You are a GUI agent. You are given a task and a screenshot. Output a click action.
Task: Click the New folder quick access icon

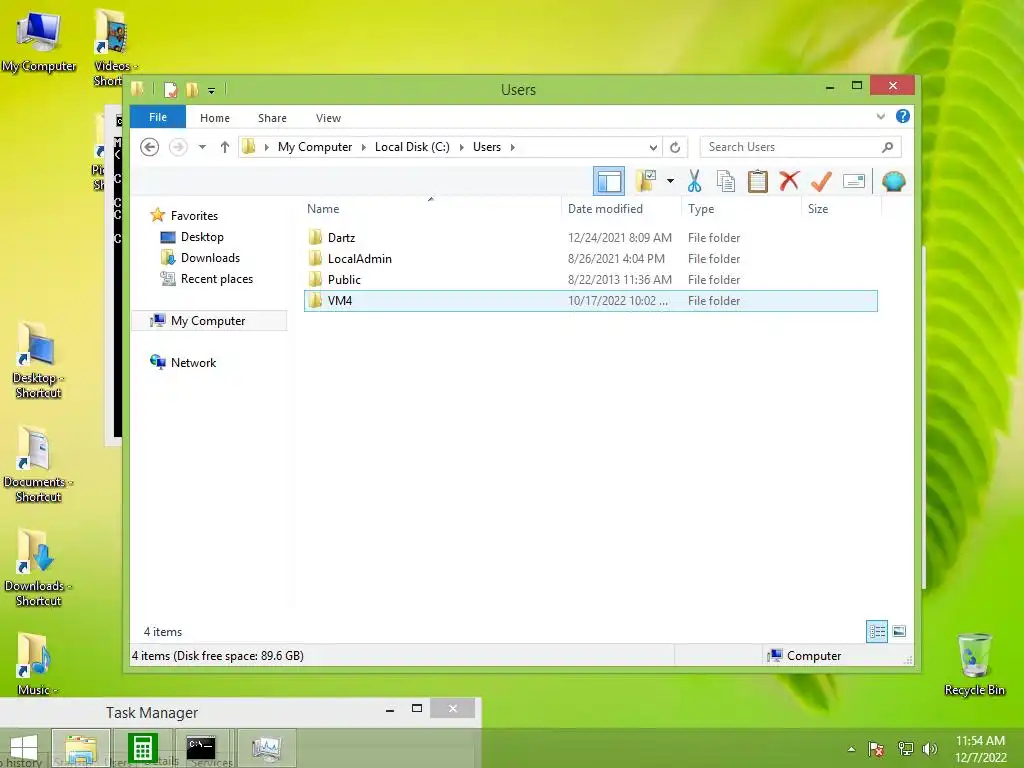pos(192,89)
